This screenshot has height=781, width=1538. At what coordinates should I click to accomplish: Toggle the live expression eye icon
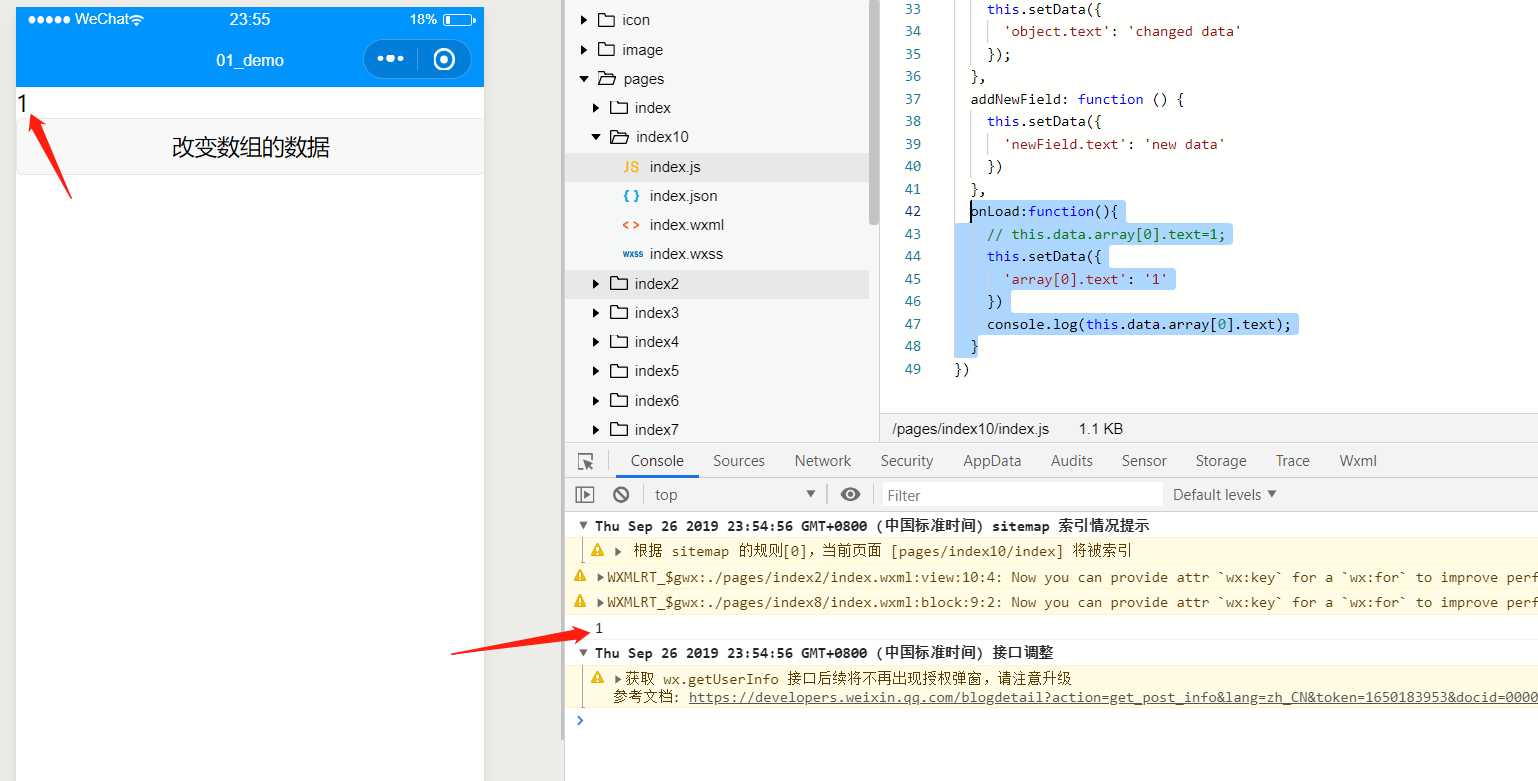point(850,495)
